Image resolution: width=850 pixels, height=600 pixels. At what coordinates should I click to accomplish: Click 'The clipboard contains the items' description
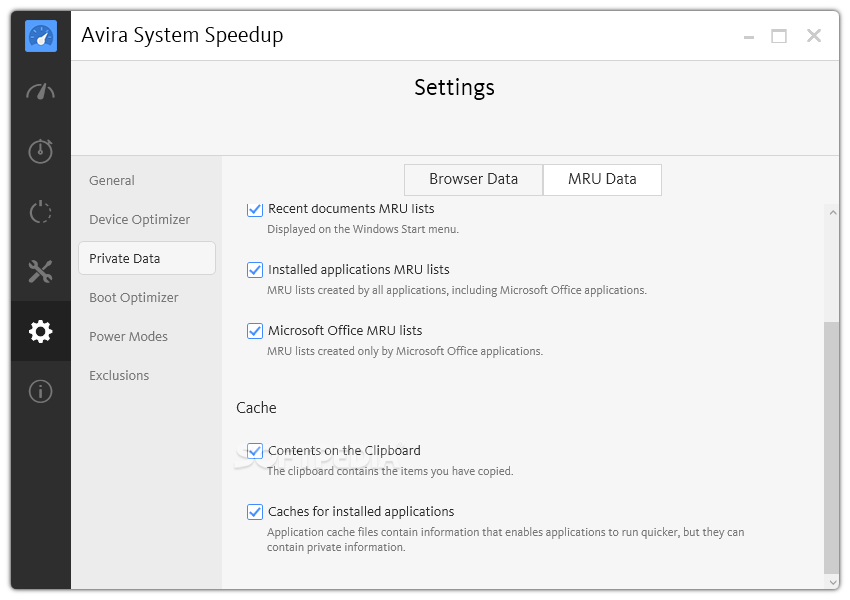390,471
